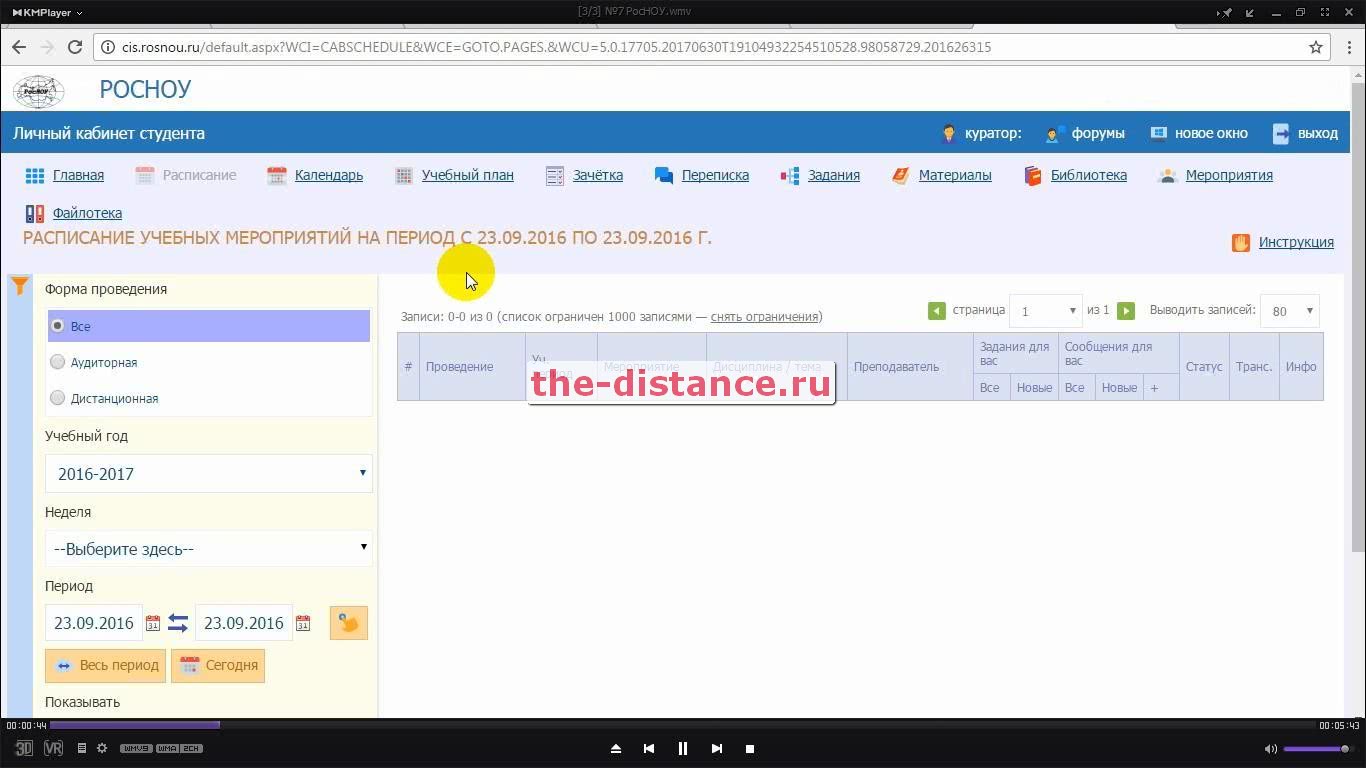Click the Главная grid icon
This screenshot has height=768, width=1366.
pos(35,175)
